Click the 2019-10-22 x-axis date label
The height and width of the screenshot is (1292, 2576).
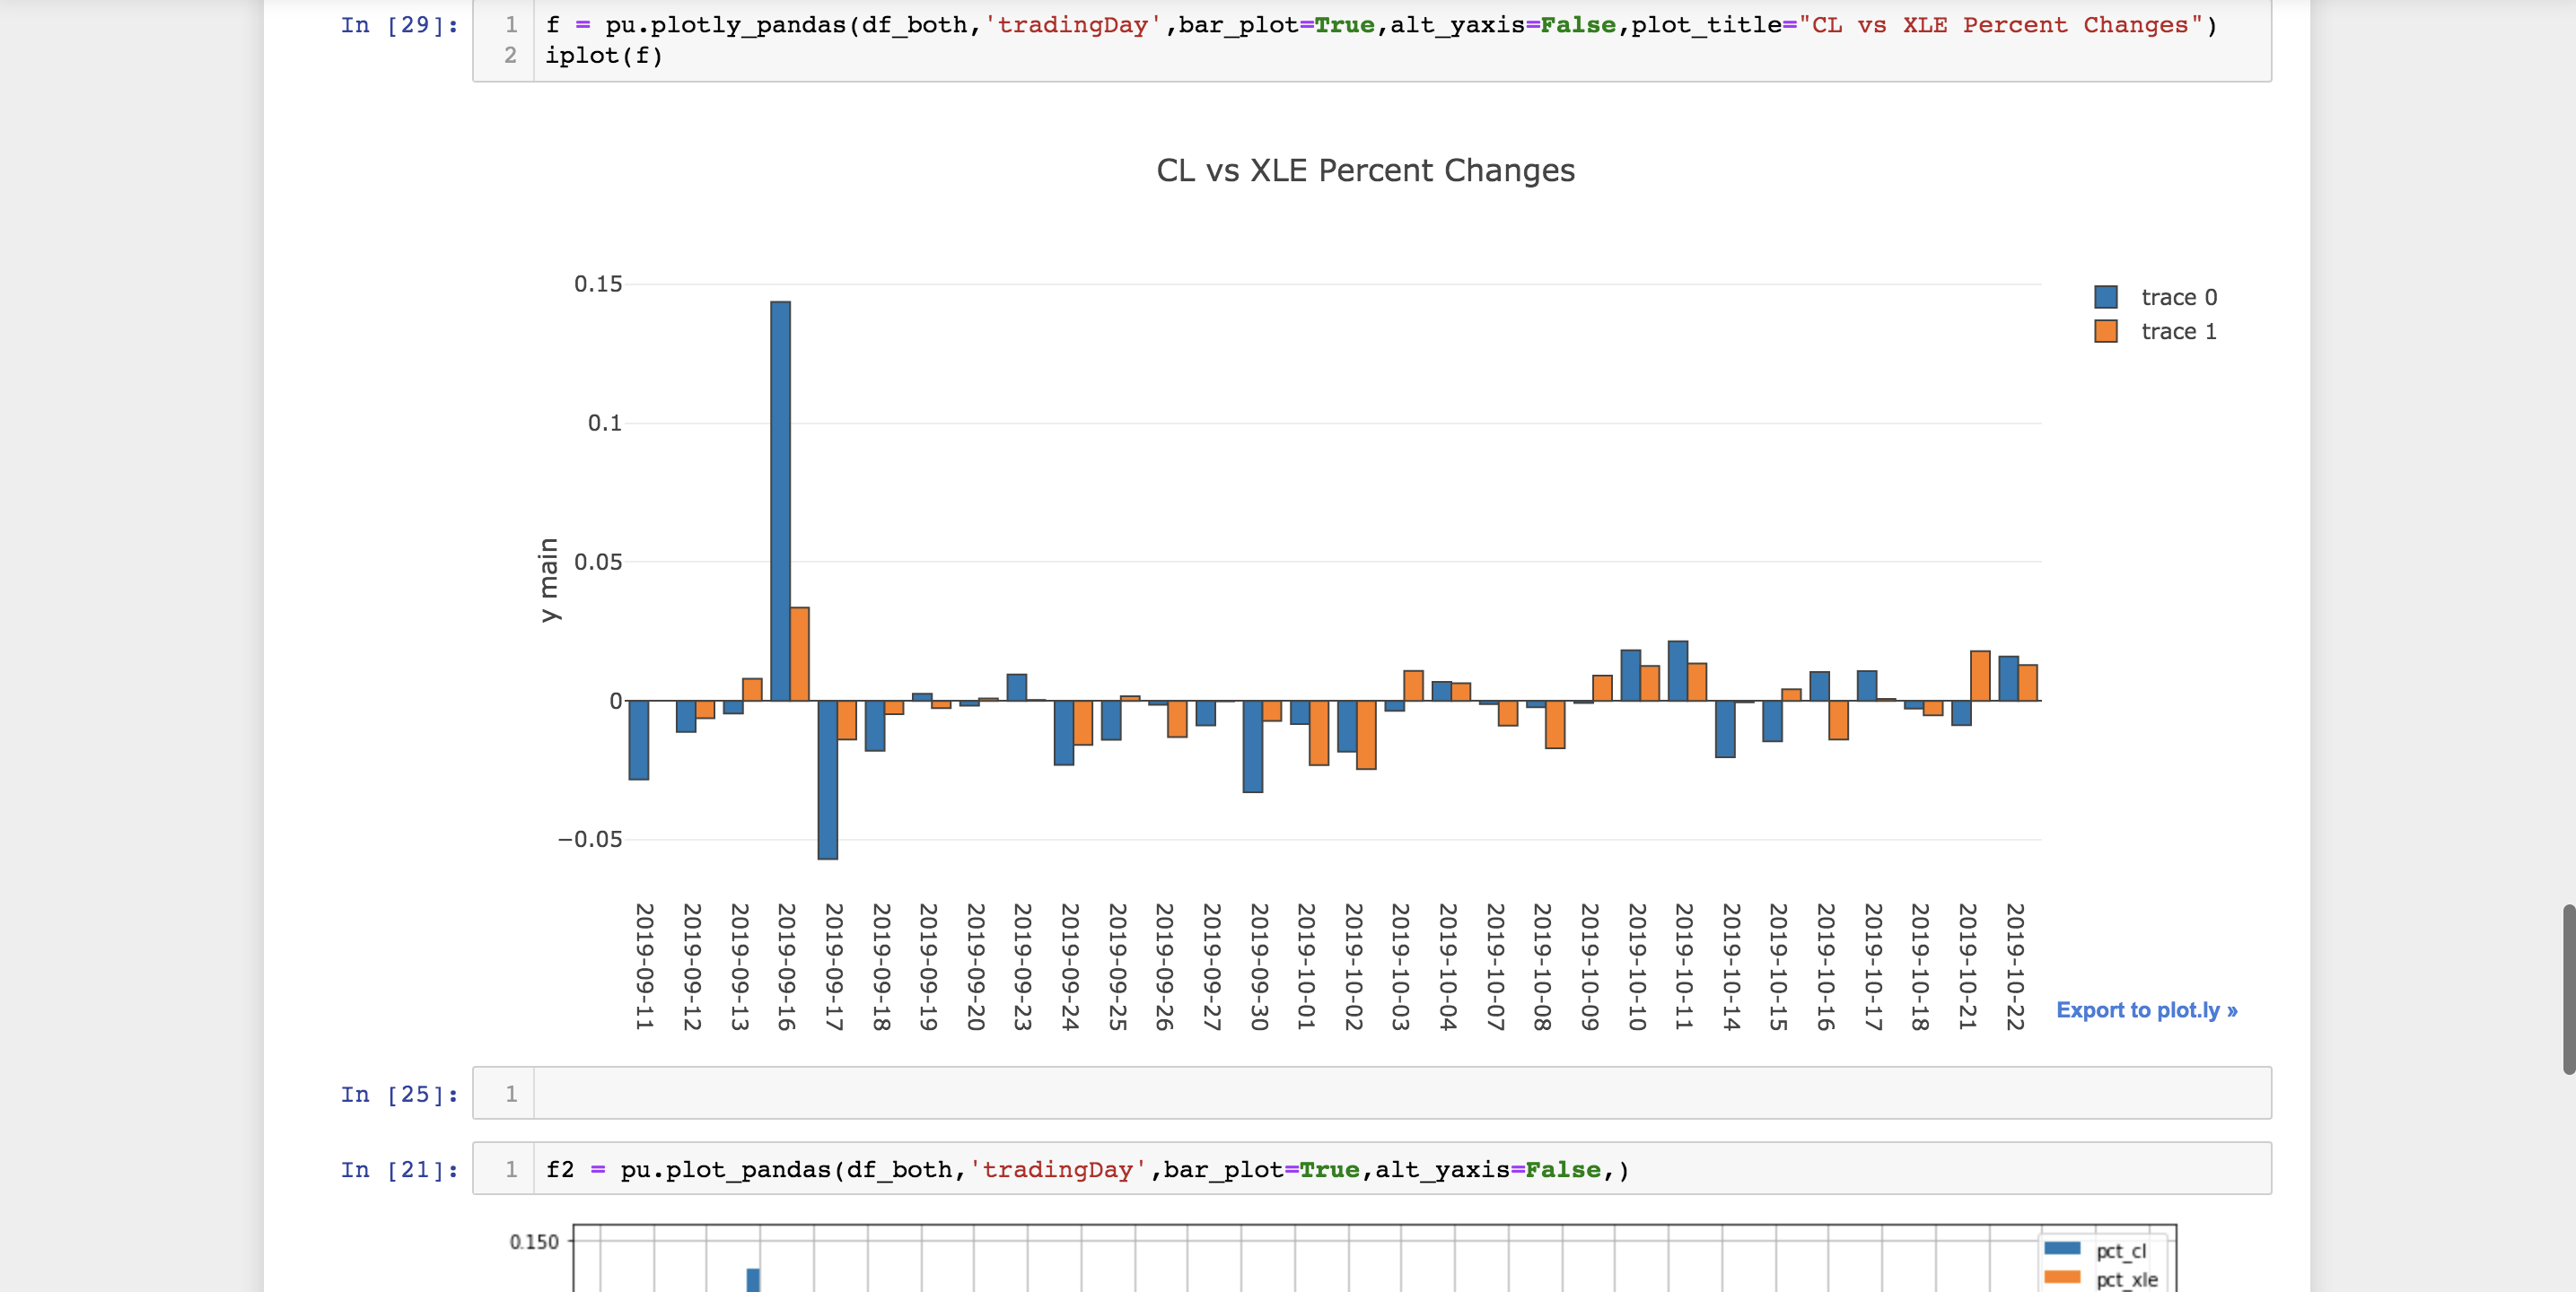click(x=2015, y=966)
